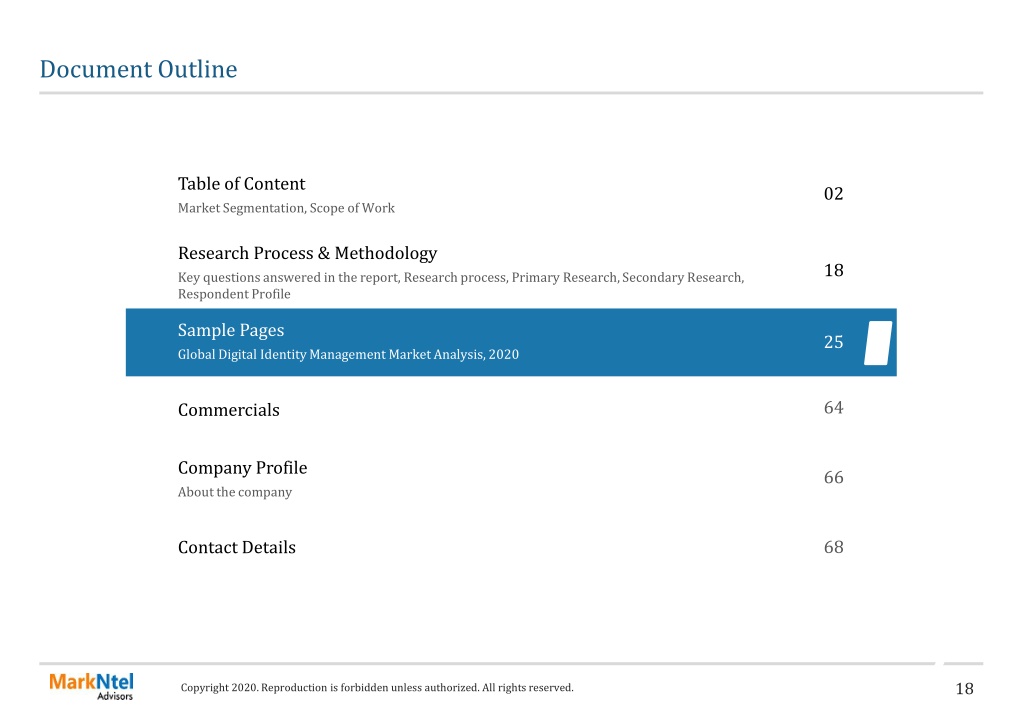1023x708 pixels.
Task: Click page number 25 in blue bar
Action: point(833,342)
